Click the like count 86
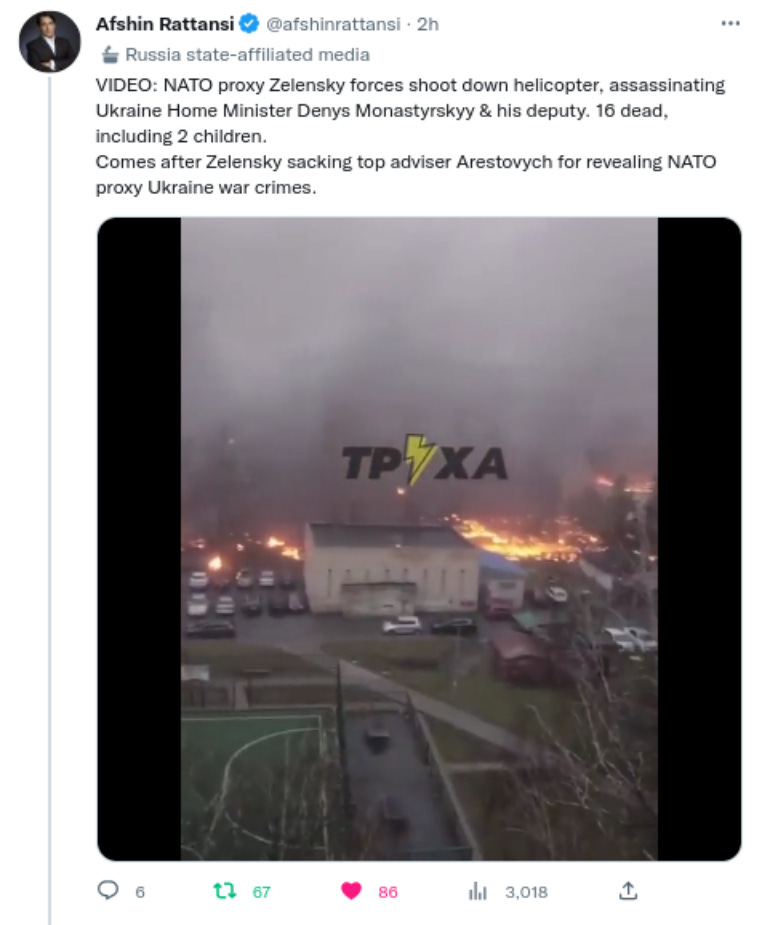This screenshot has height=925, width=762. pyautogui.click(x=387, y=892)
